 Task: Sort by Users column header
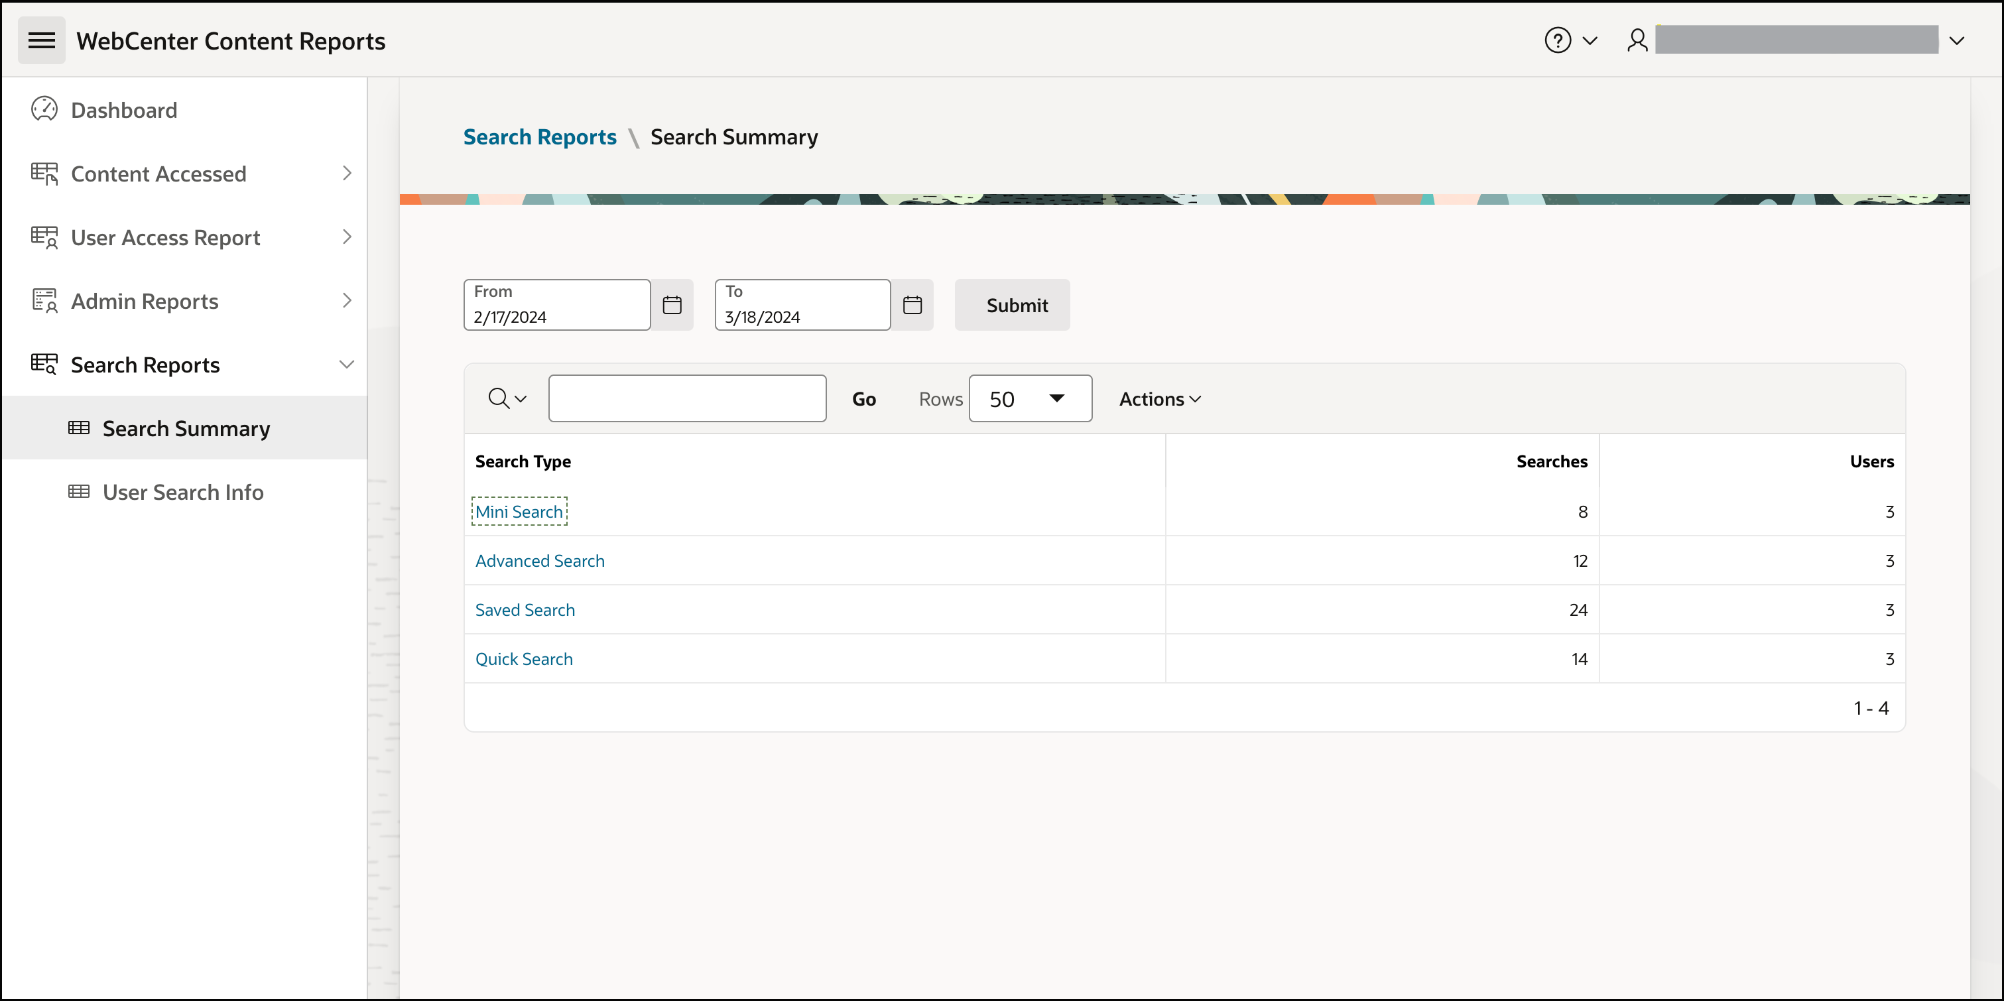(x=1872, y=461)
